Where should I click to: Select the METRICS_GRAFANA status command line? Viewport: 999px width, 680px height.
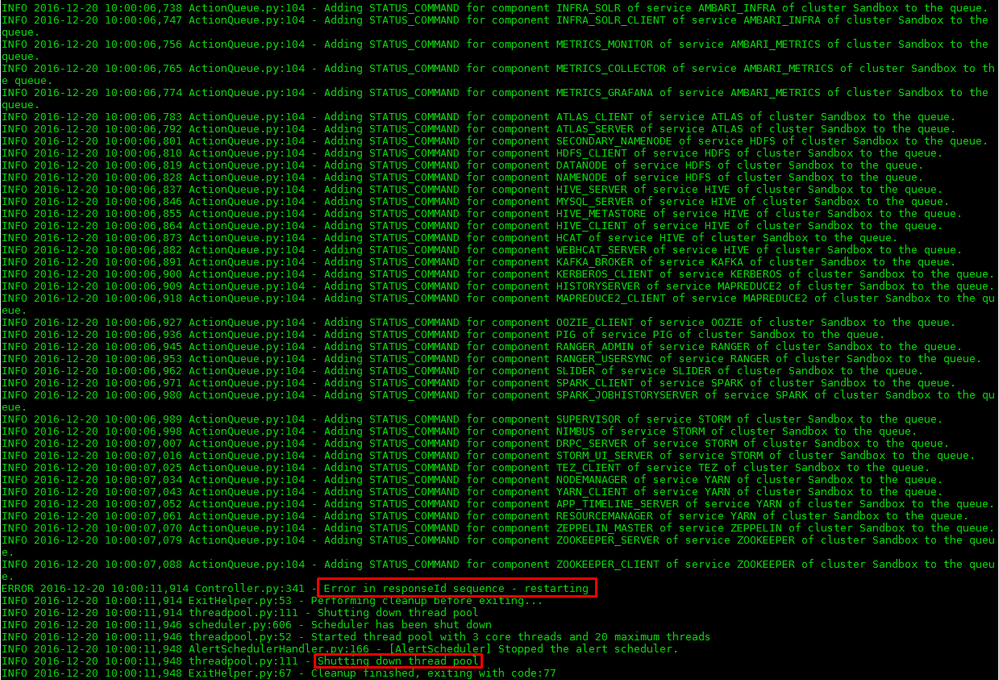point(300,92)
